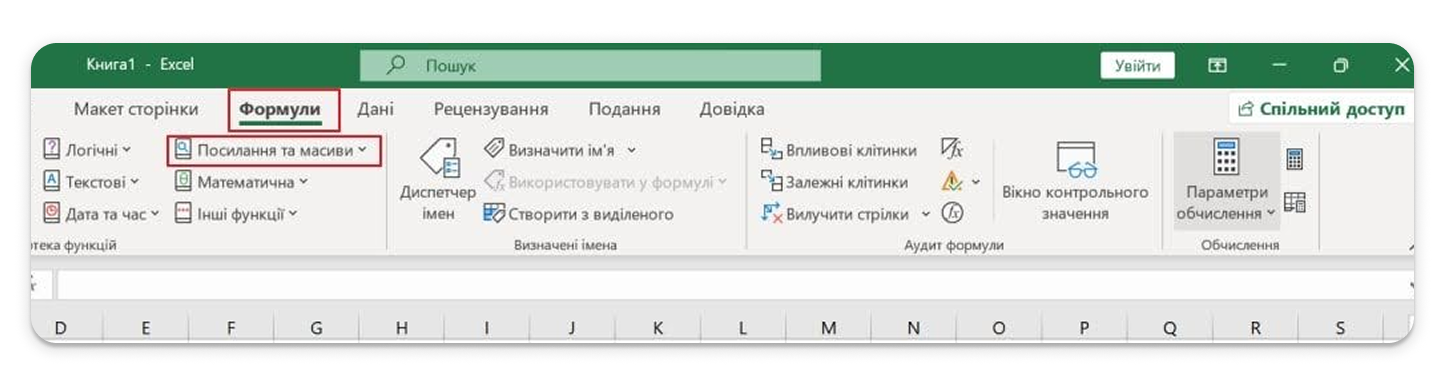Screen dimensions: 1446x386
Task: Click the ribbon display options icon
Action: tap(1217, 65)
